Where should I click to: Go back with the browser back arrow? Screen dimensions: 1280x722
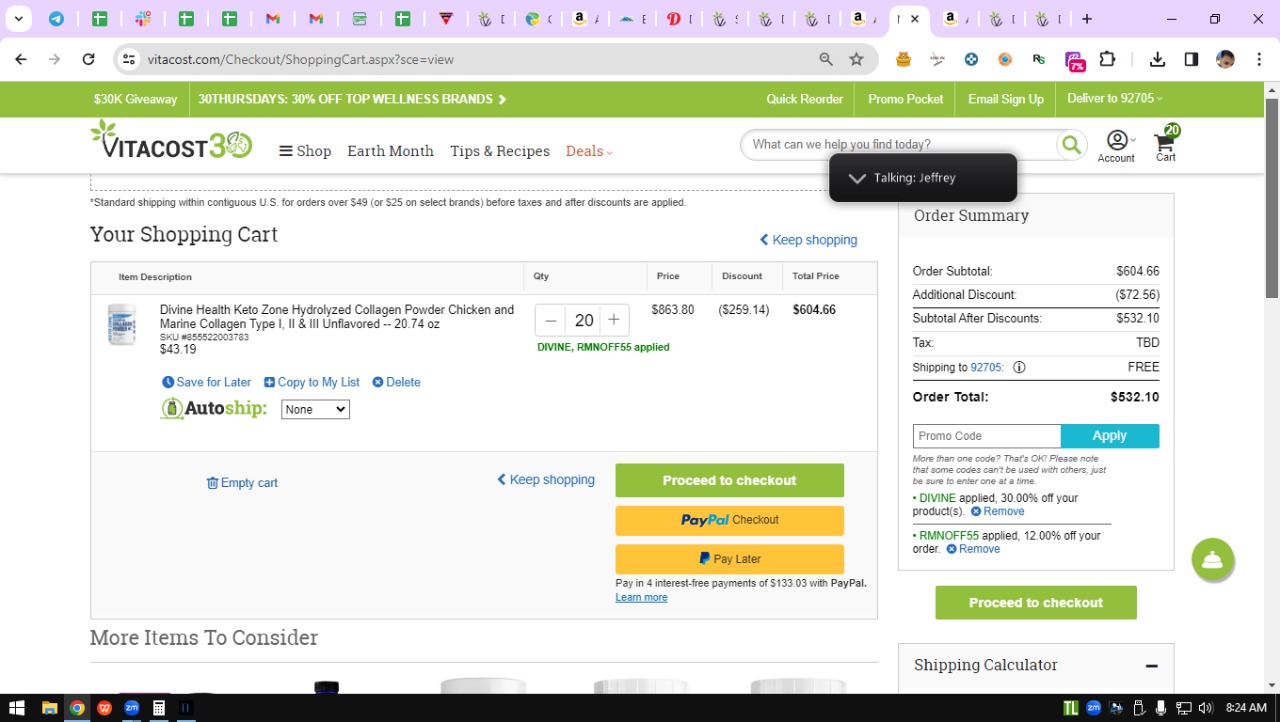(21, 59)
